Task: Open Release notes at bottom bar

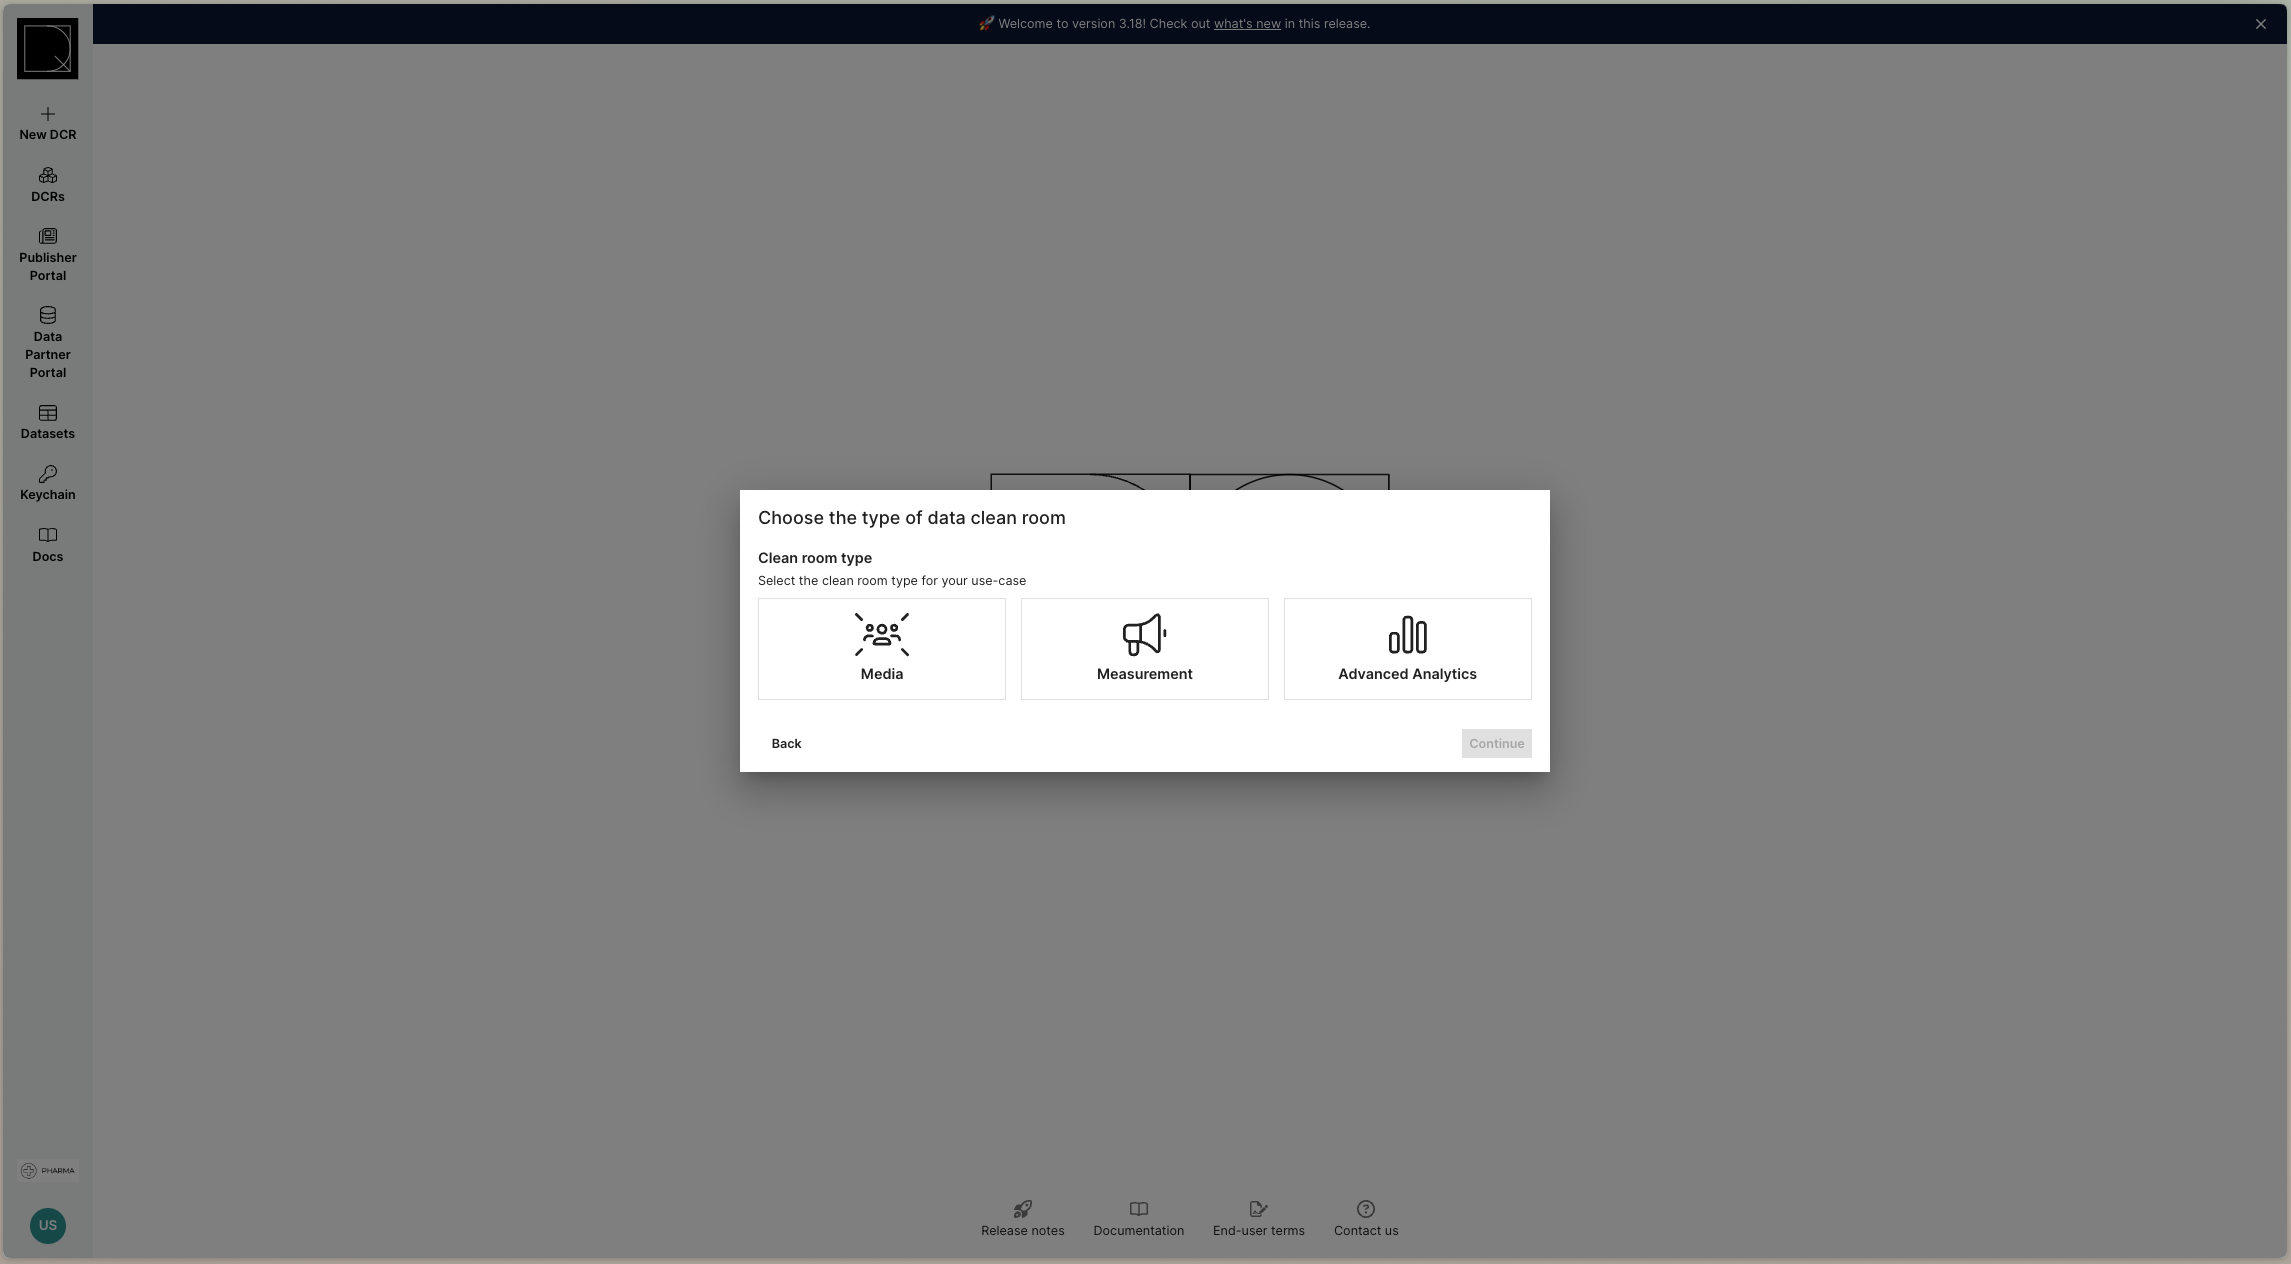Action: tap(1021, 1219)
